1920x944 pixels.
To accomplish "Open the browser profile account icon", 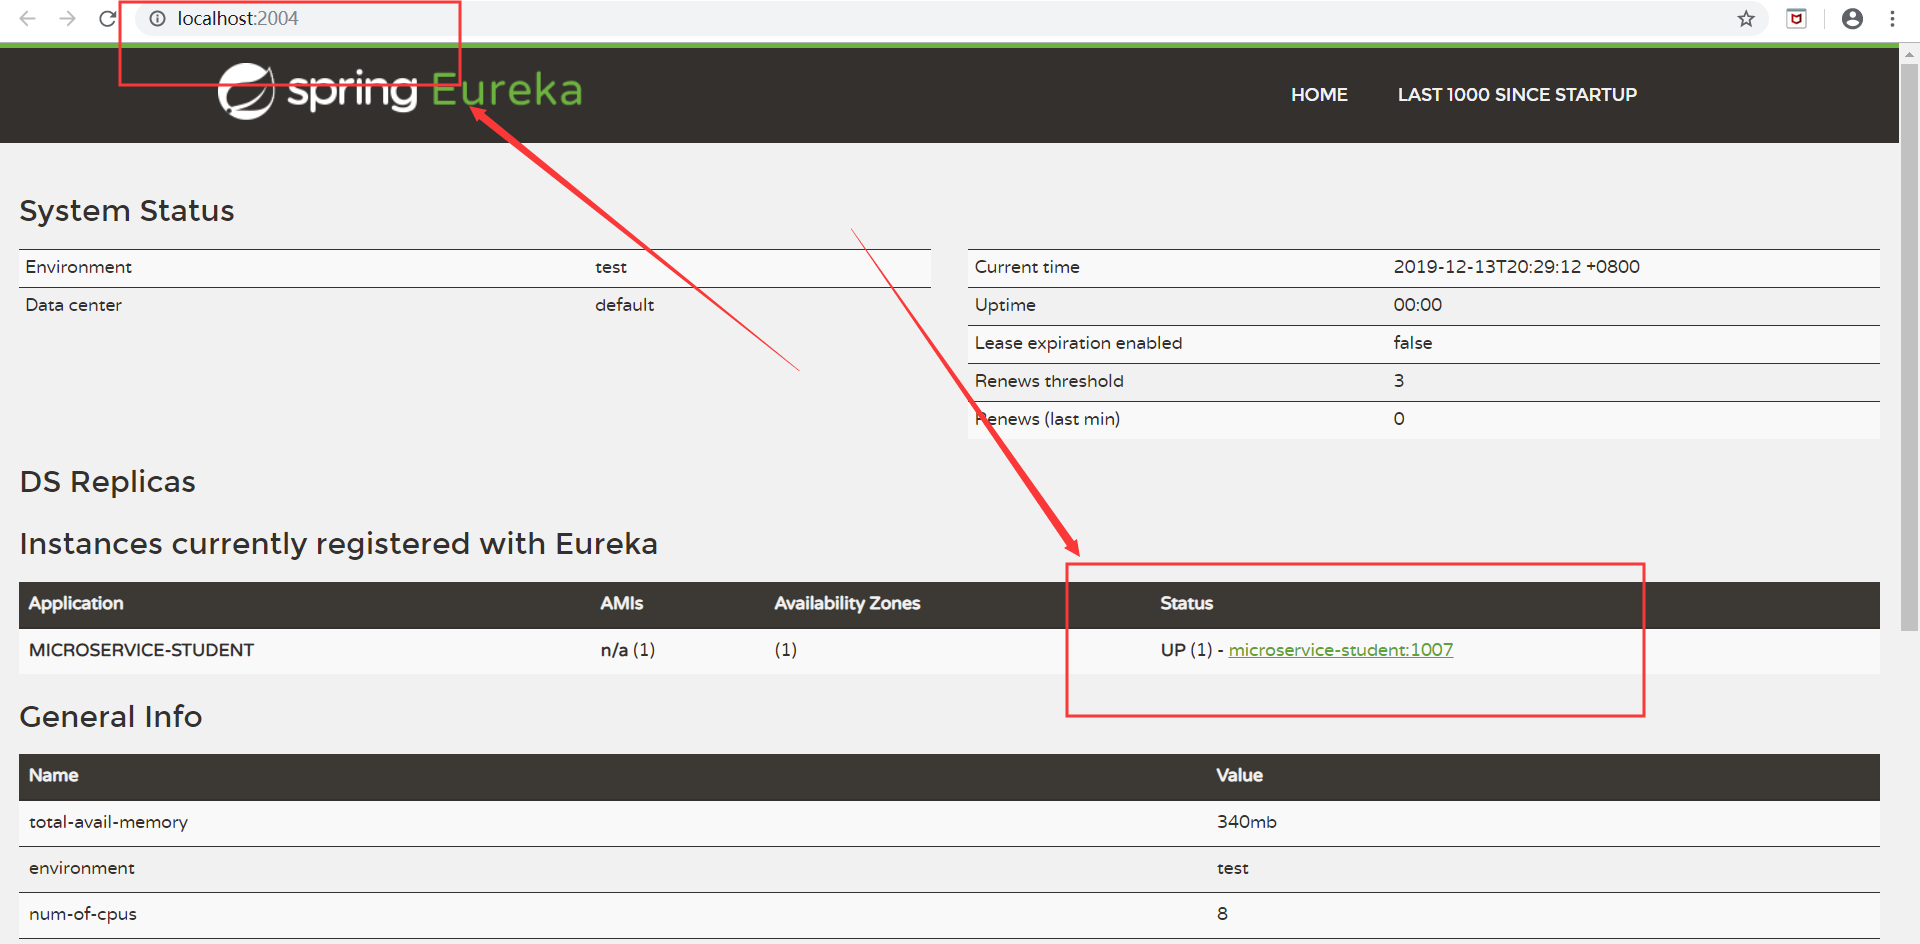I will point(1852,18).
